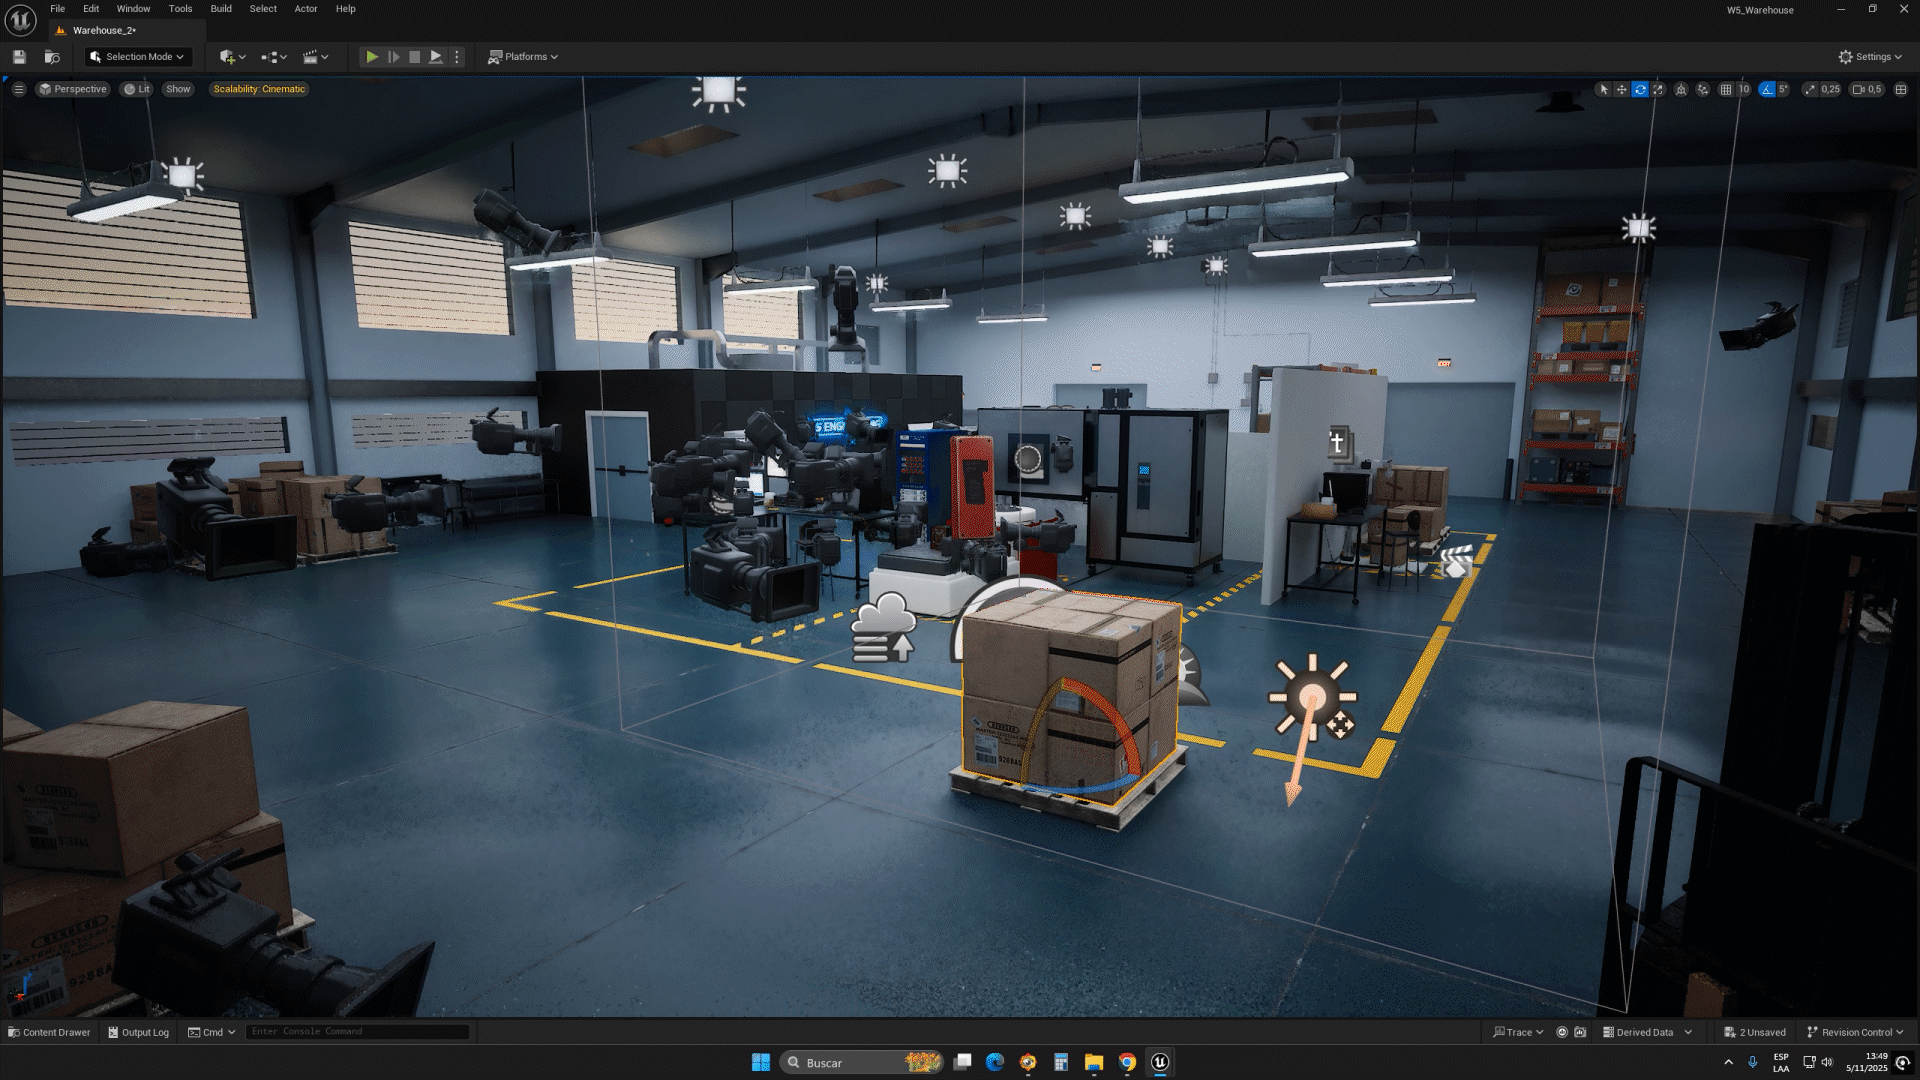Disable rotation angle snapping toggle
This screenshot has height=1080, width=1920.
[1767, 90]
